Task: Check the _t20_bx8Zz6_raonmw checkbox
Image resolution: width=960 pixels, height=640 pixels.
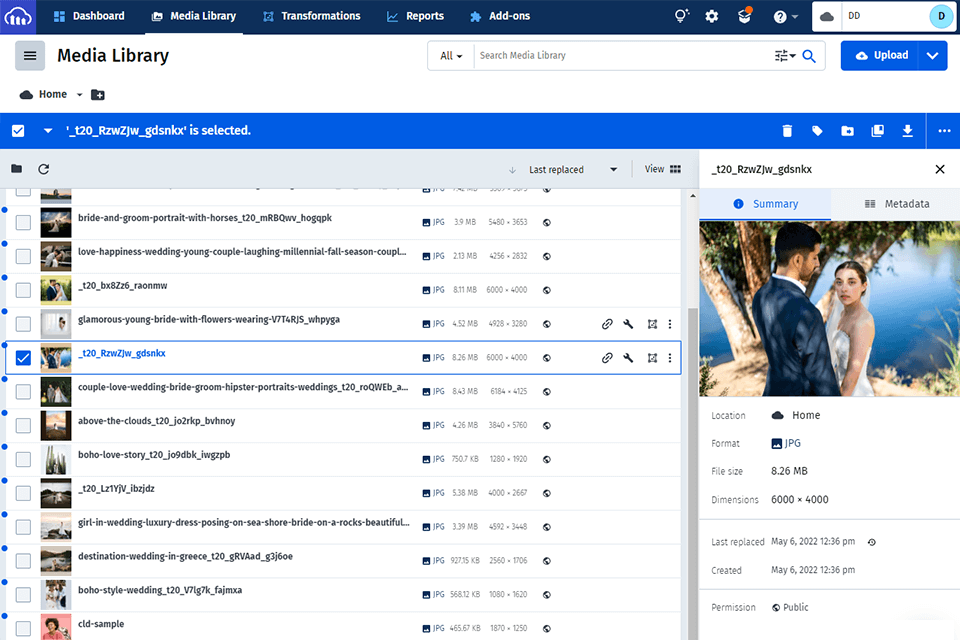Action: [x=23, y=290]
